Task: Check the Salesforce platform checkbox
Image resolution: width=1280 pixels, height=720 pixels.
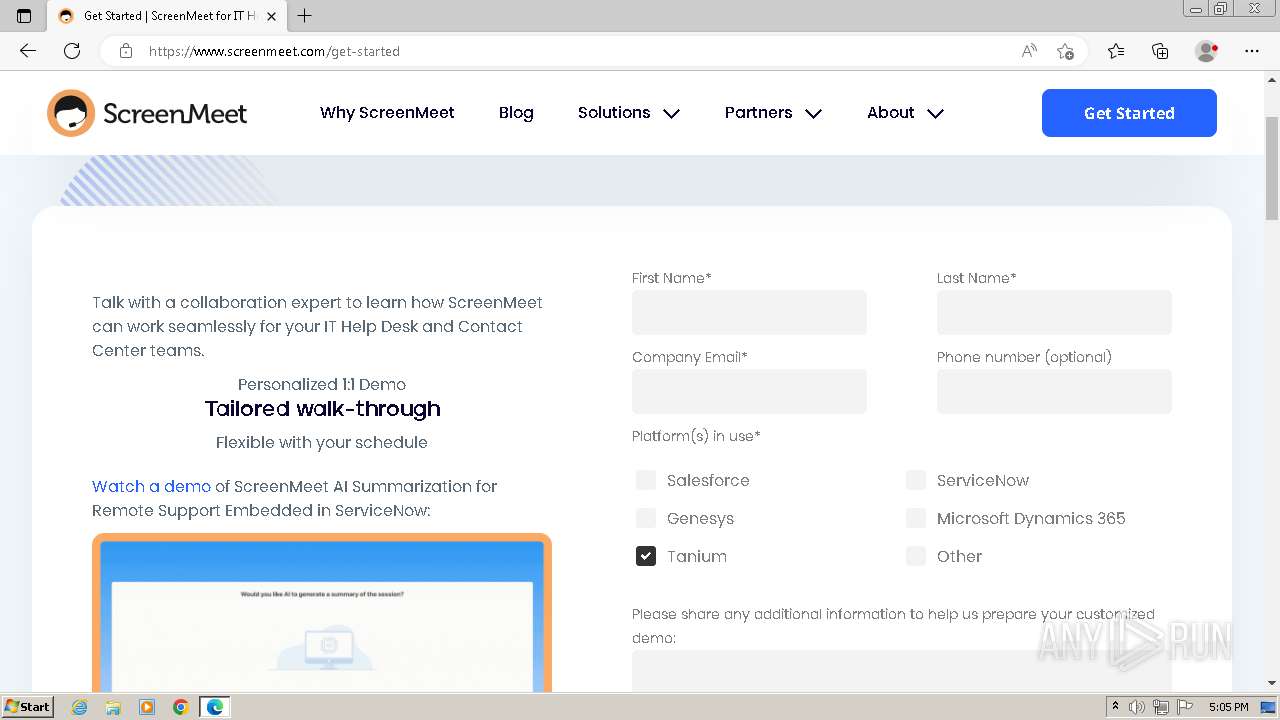Action: (x=646, y=480)
